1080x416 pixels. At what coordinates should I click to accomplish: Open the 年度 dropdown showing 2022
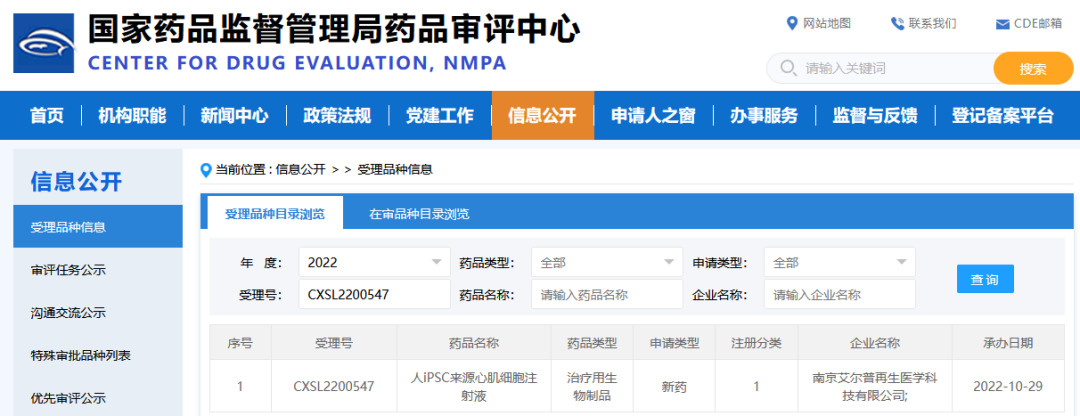point(375,262)
